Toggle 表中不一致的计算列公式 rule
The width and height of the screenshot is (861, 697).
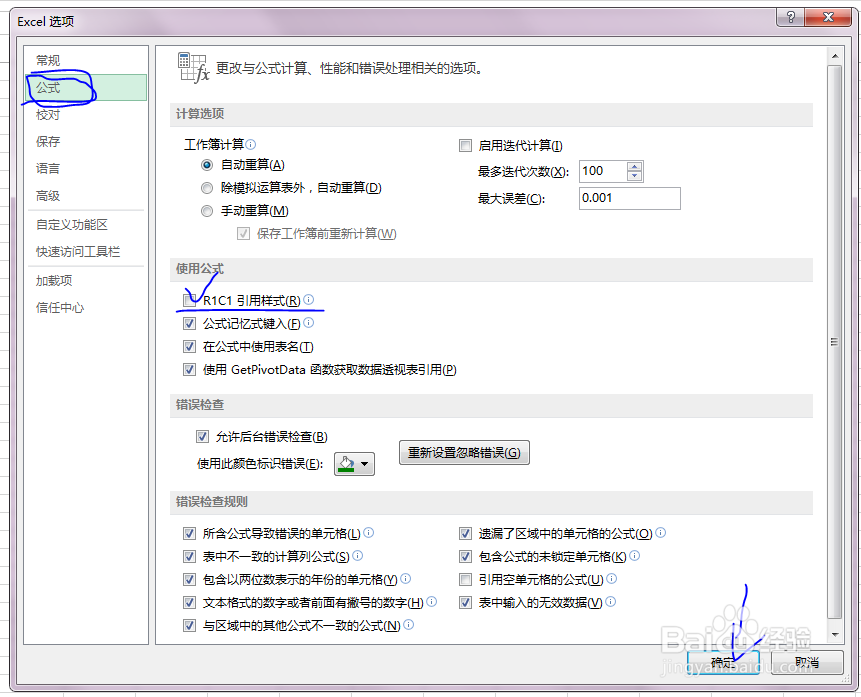tap(189, 556)
